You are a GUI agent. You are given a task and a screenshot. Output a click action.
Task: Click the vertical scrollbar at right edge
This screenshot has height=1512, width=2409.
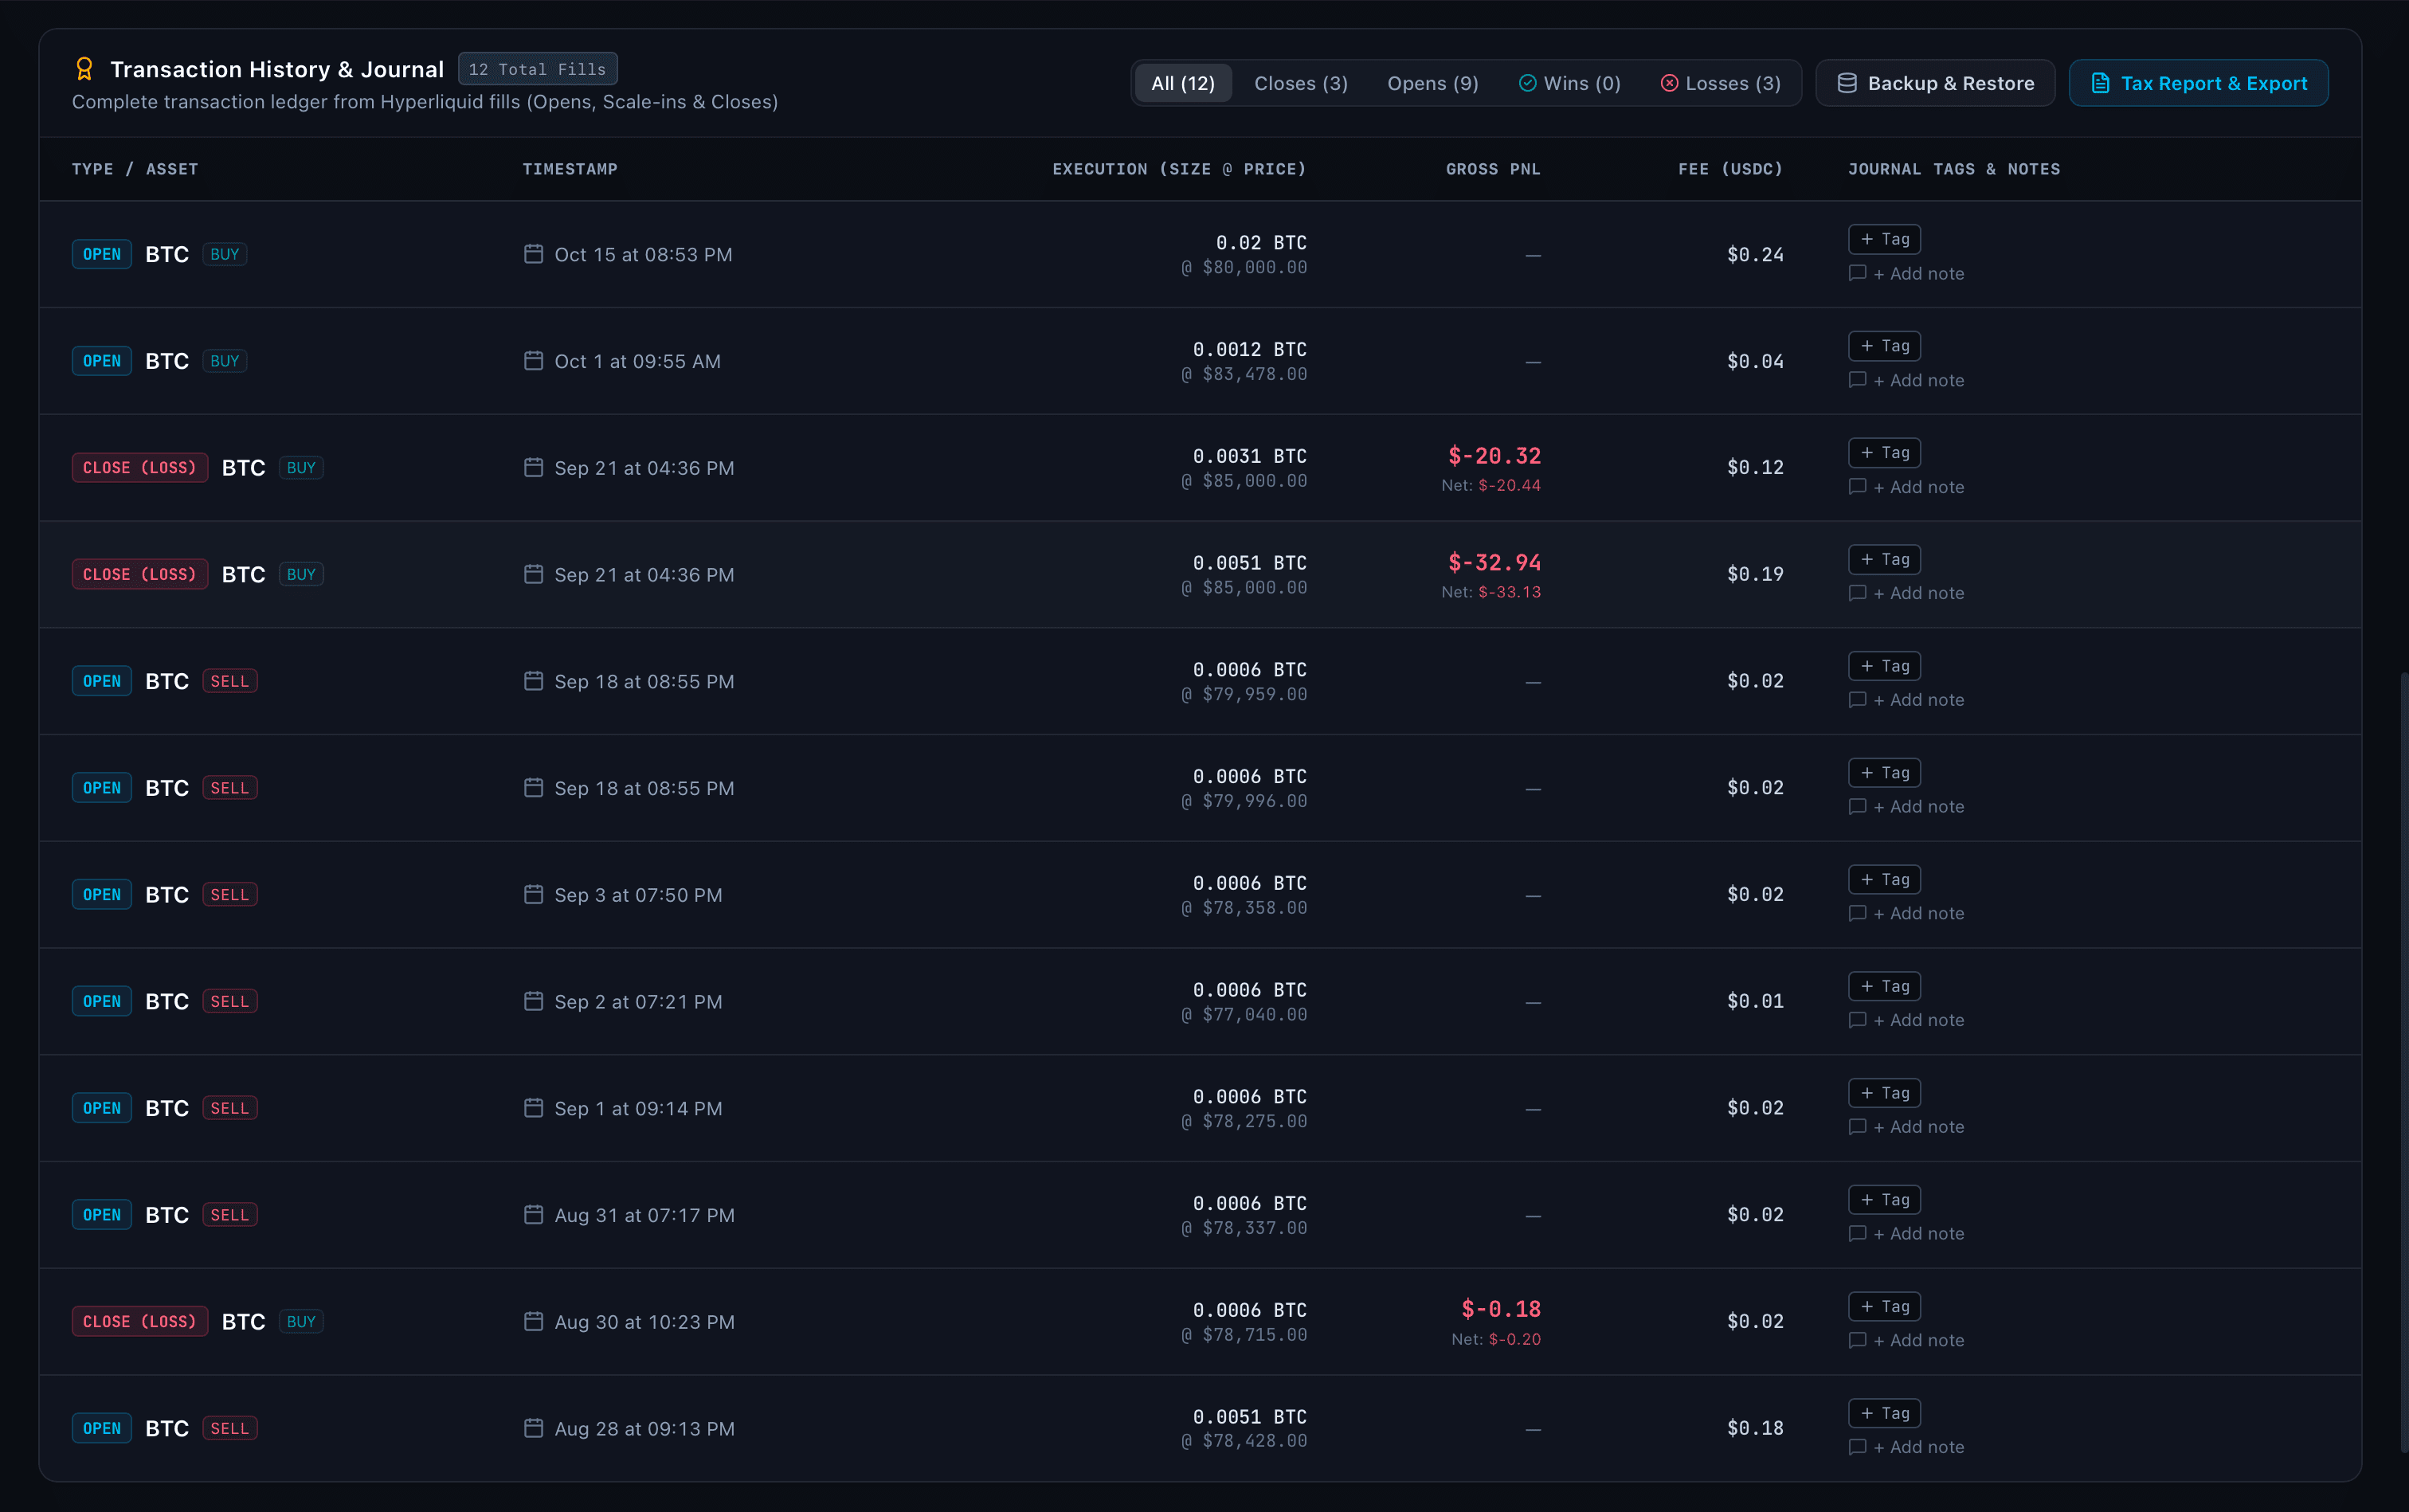[2404, 1063]
